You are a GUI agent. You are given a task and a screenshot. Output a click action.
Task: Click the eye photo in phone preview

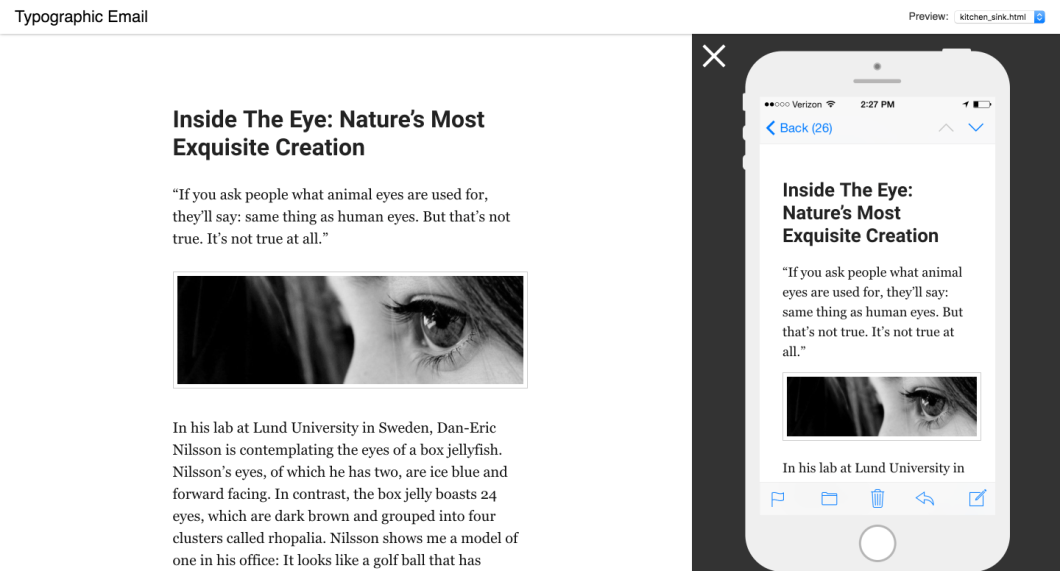pyautogui.click(x=882, y=406)
